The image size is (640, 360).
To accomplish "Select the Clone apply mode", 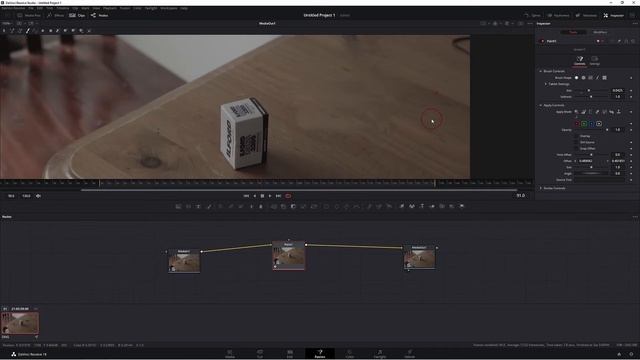I will point(583,112).
